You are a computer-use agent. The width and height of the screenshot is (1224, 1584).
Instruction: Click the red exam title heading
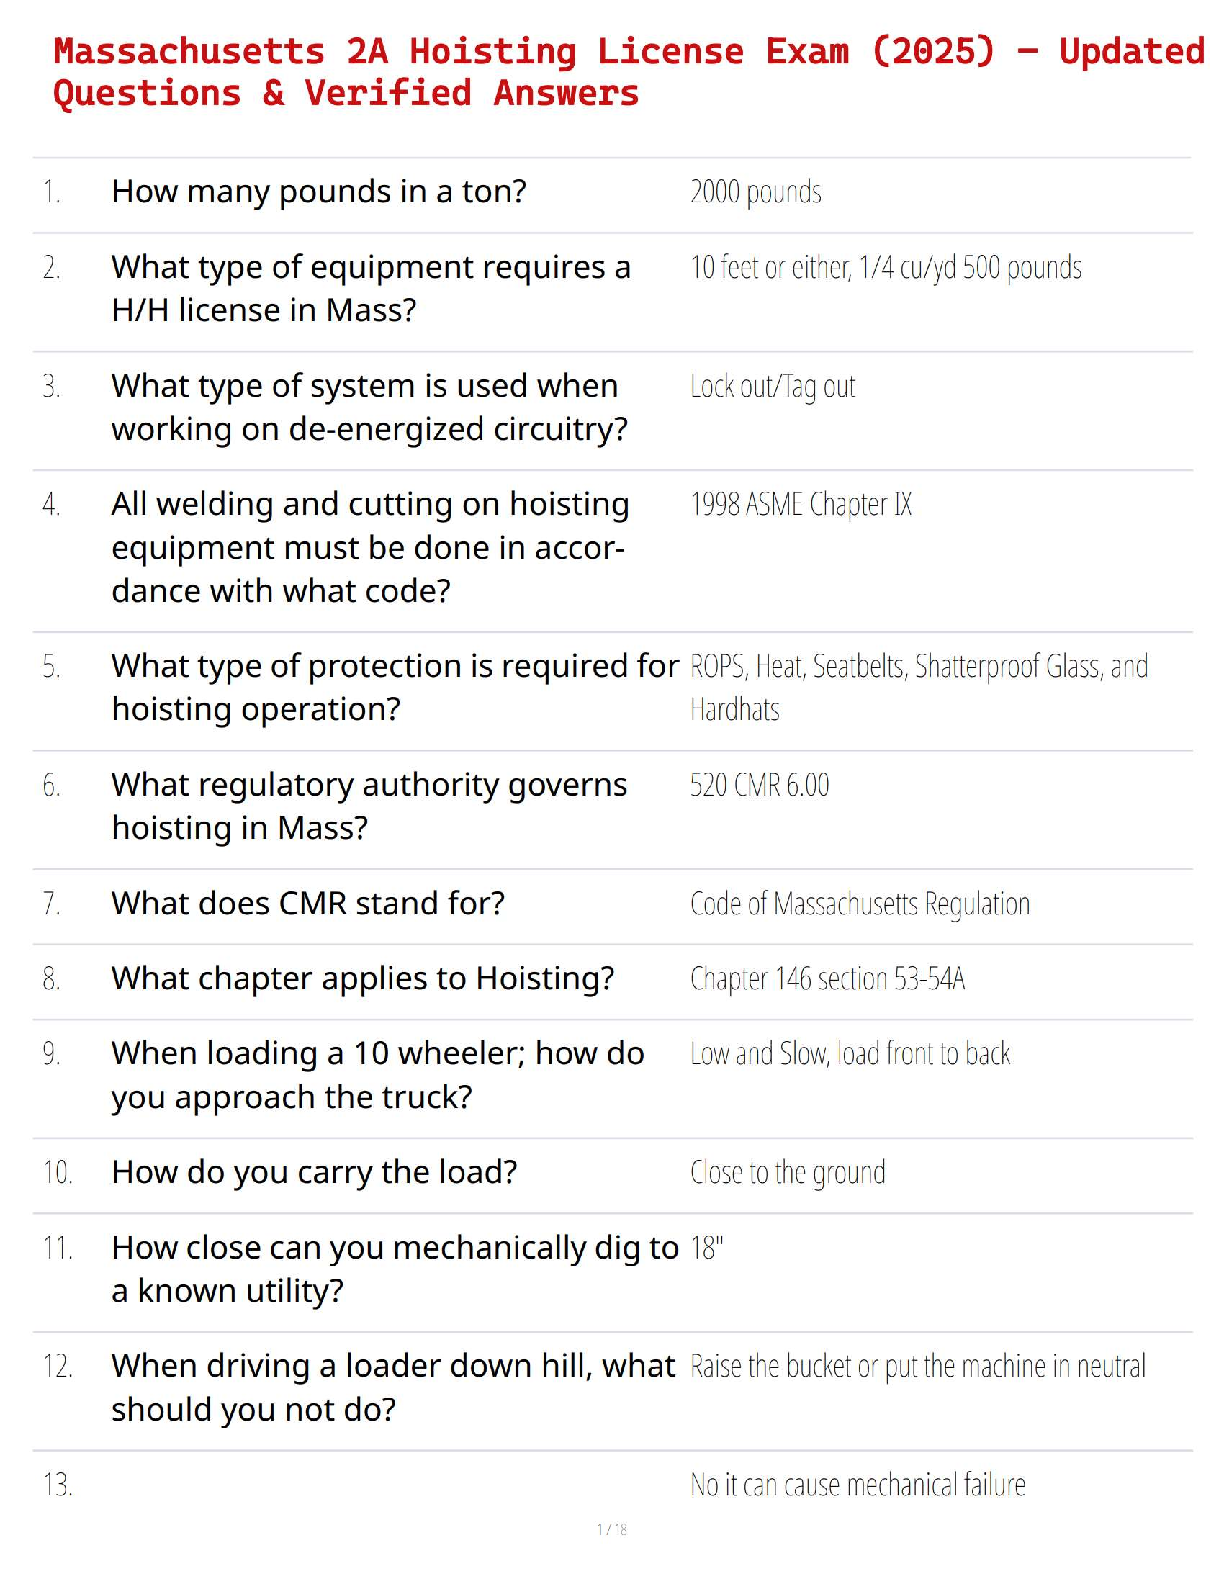[x=628, y=71]
